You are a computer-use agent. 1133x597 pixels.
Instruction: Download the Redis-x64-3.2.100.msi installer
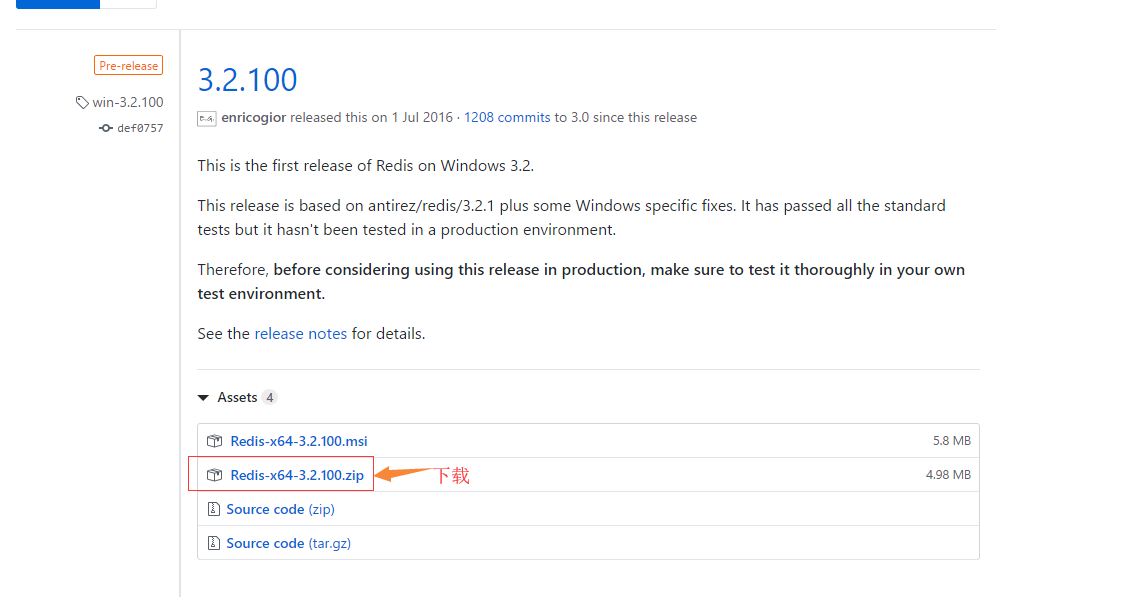coord(299,441)
